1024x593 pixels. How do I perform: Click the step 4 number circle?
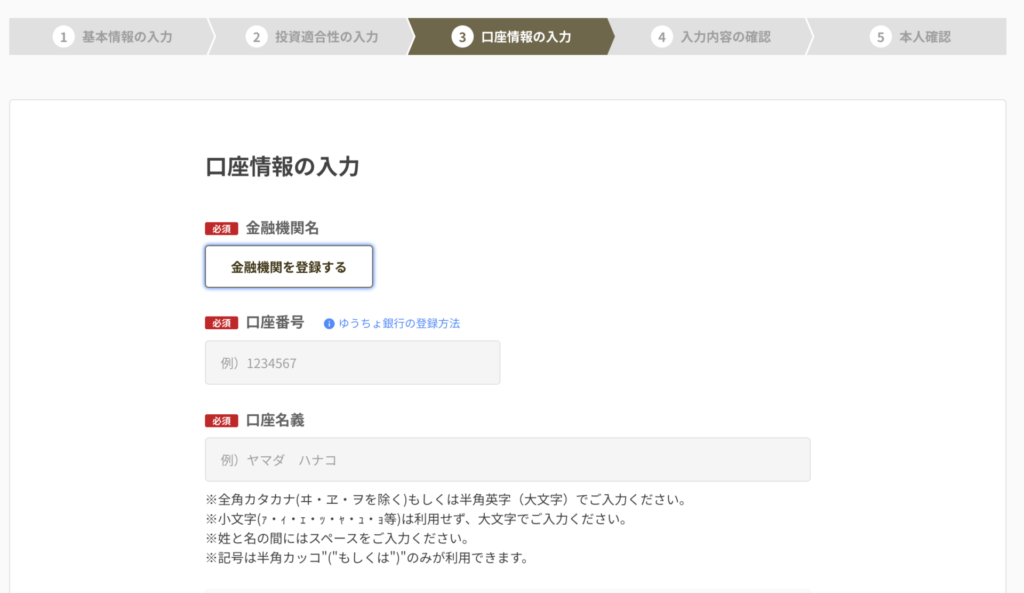(661, 37)
